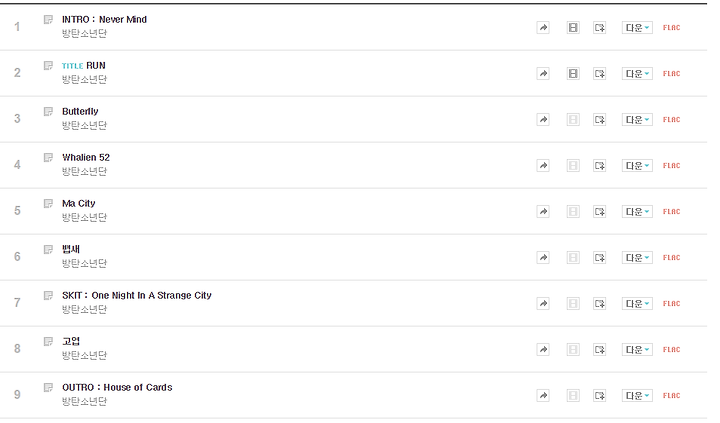
Task: Expand download dropdown for Butterfly
Action: click(x=637, y=119)
